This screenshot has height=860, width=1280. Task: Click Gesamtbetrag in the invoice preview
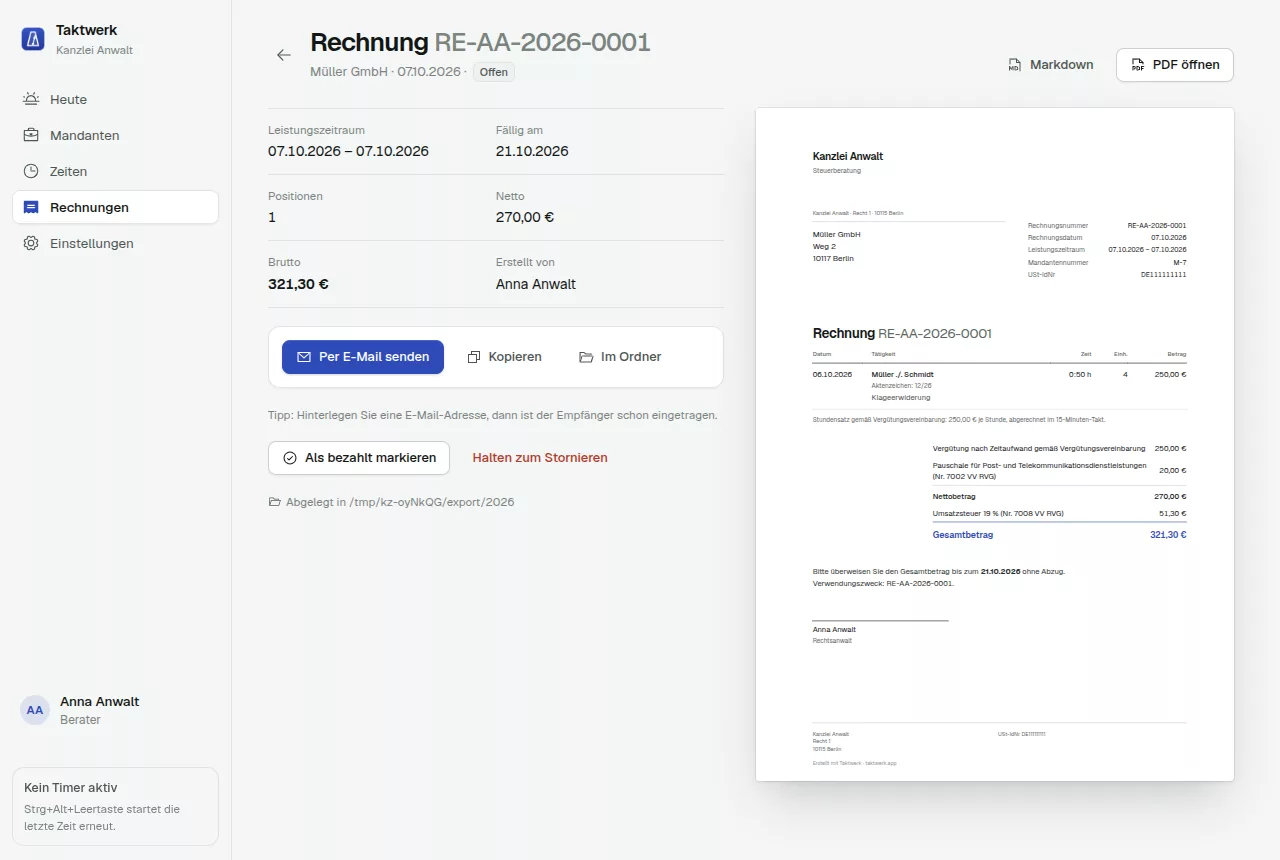click(x=963, y=535)
